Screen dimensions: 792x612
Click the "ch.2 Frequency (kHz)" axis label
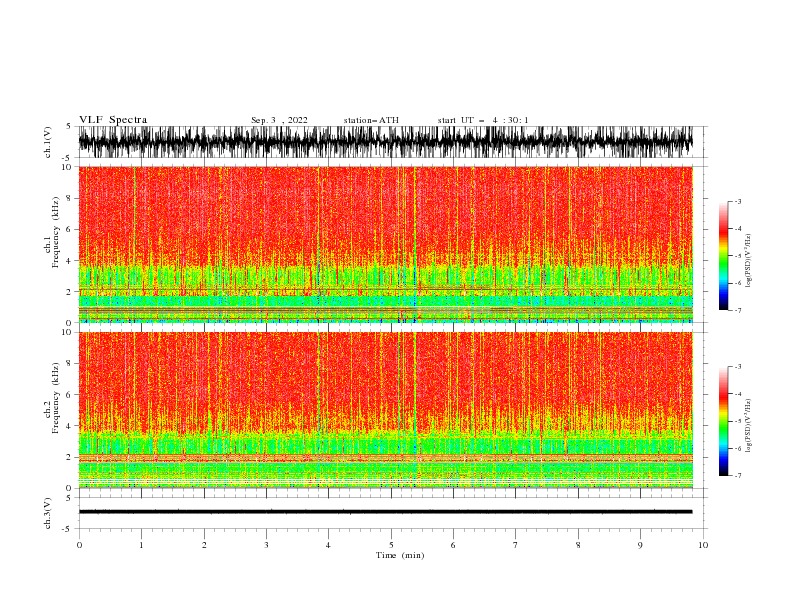pos(52,398)
